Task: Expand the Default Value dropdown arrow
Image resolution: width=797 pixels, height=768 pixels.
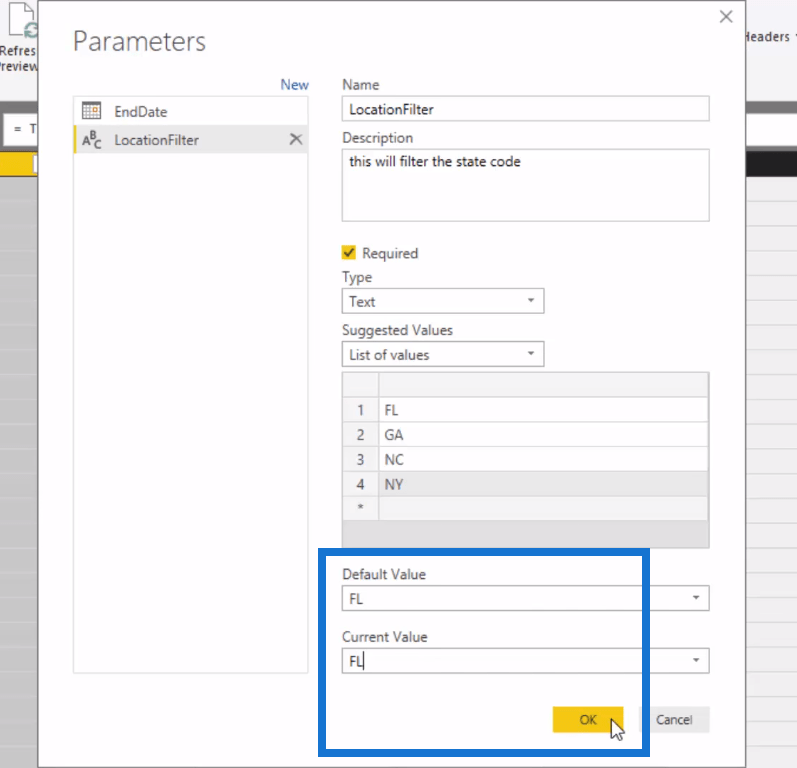Action: [x=696, y=598]
